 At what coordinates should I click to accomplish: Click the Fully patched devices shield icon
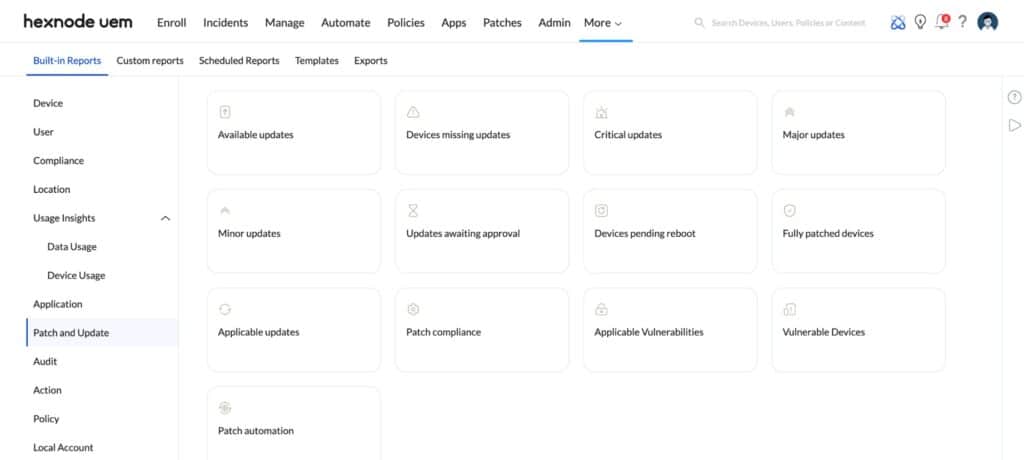790,210
